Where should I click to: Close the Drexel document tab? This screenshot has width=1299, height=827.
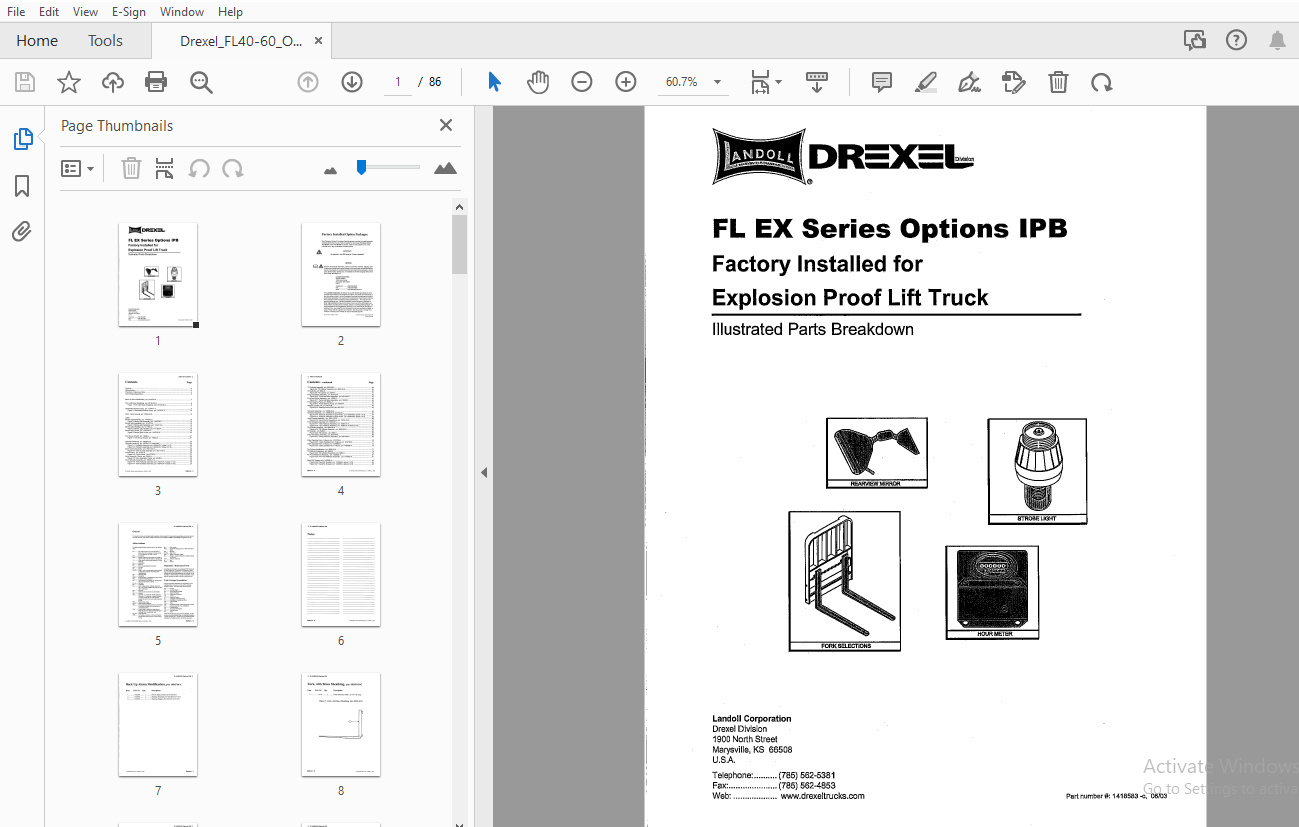click(x=319, y=41)
